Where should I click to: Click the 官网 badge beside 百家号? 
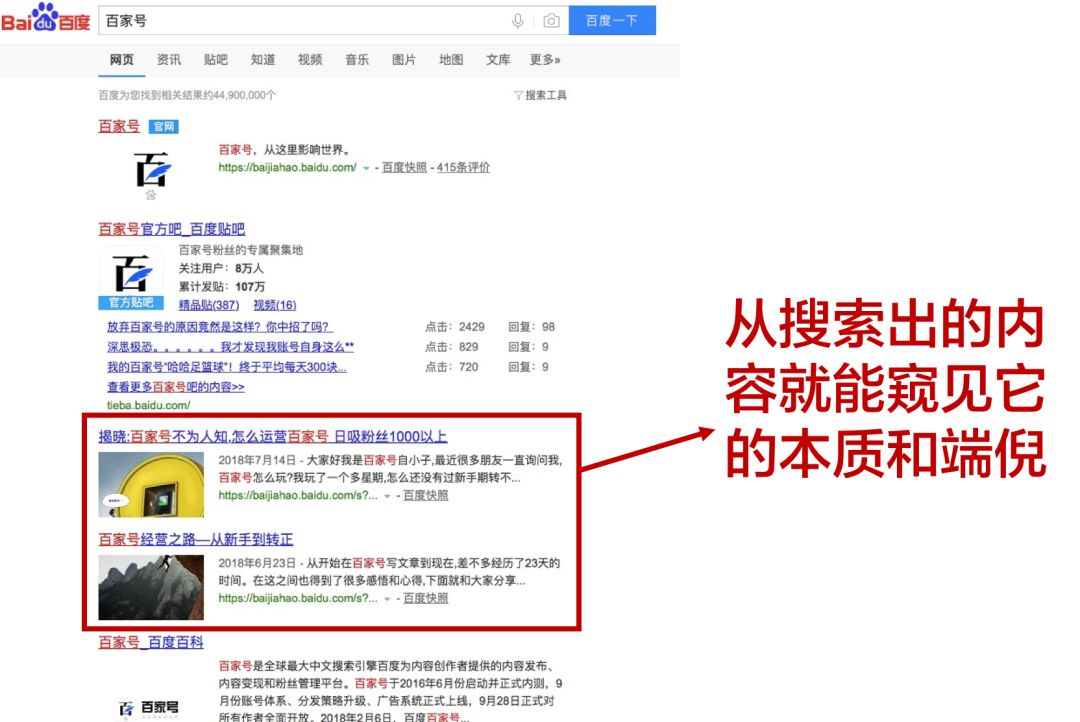pyautogui.click(x=164, y=127)
